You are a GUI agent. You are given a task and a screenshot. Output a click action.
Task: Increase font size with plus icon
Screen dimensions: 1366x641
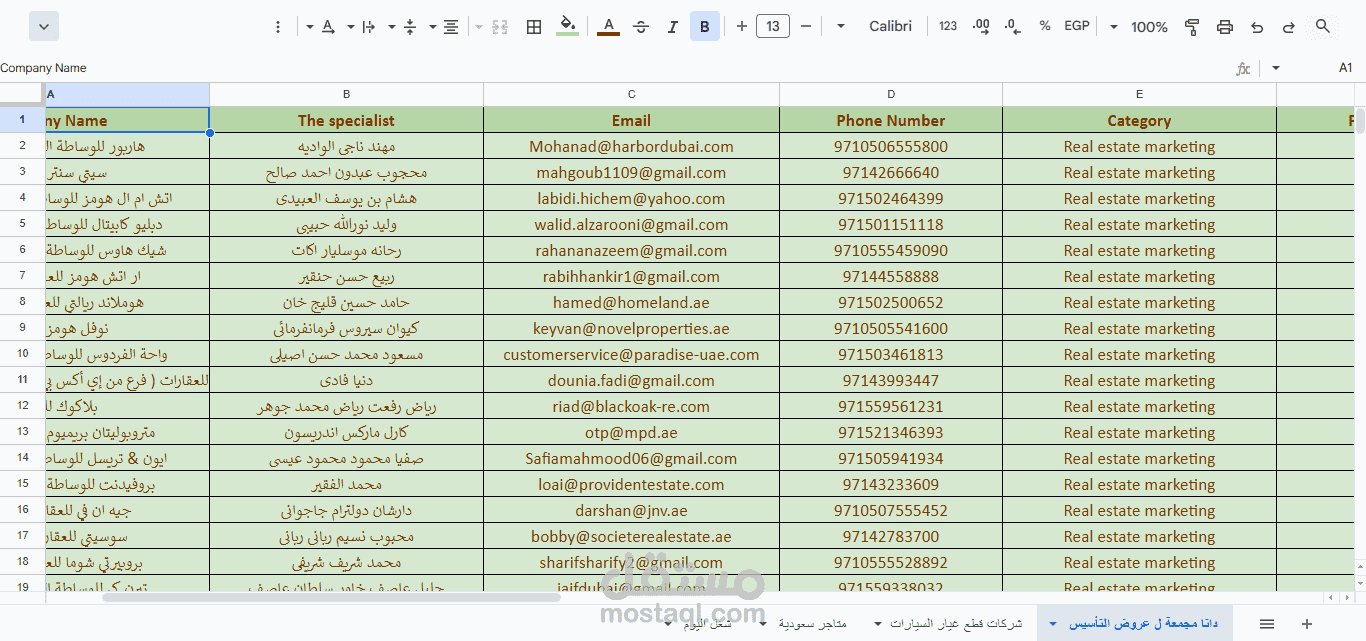(x=741, y=27)
